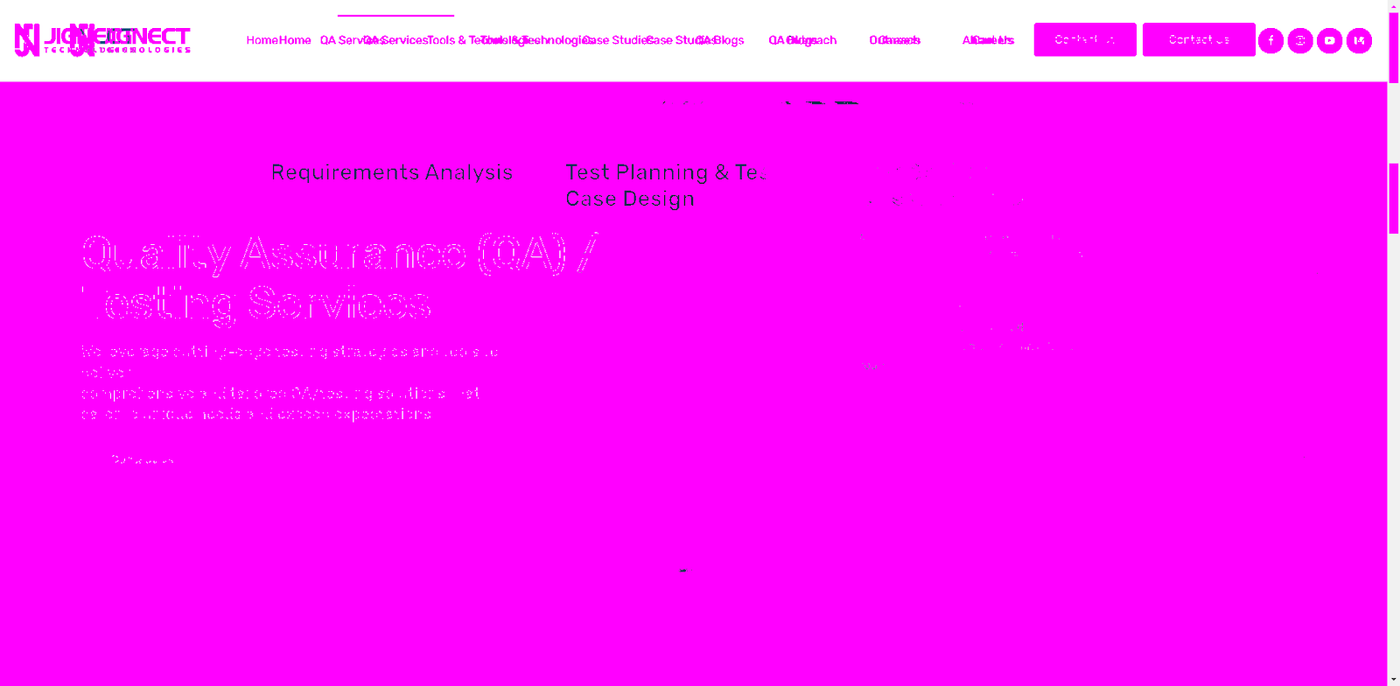Select the "Requirements Analysis" text
The height and width of the screenshot is (686, 1400).
(392, 172)
